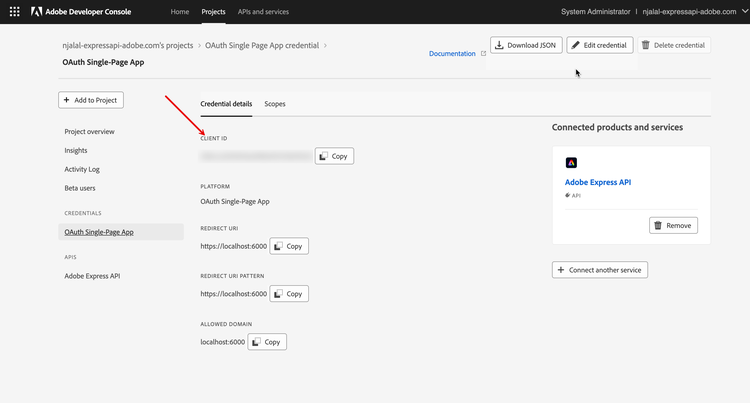This screenshot has height=403, width=750.
Task: Click the blurred Client ID field
Action: click(256, 156)
